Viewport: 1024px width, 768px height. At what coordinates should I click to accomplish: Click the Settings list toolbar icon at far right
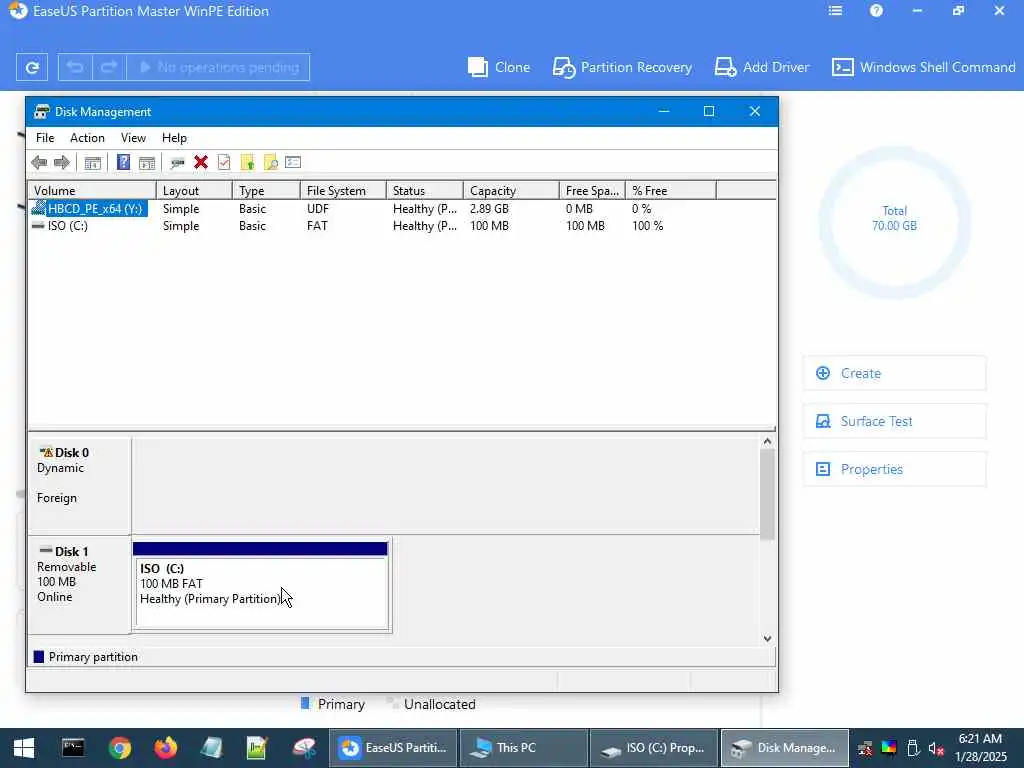click(x=293, y=163)
